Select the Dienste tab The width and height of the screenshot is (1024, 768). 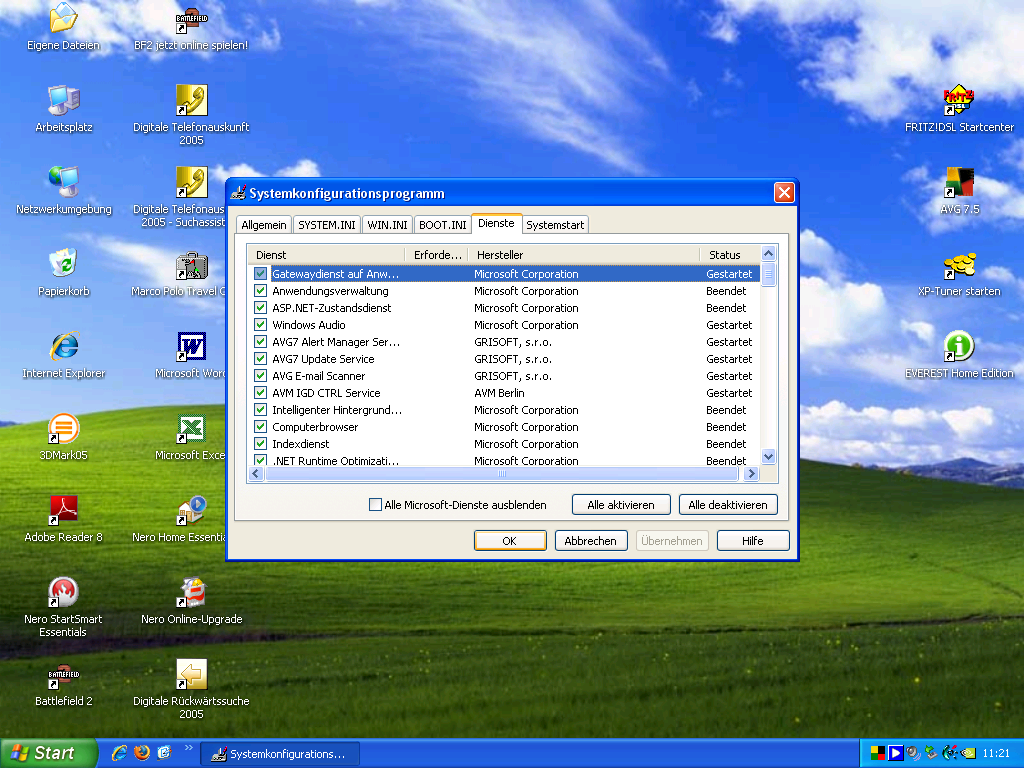click(496, 223)
